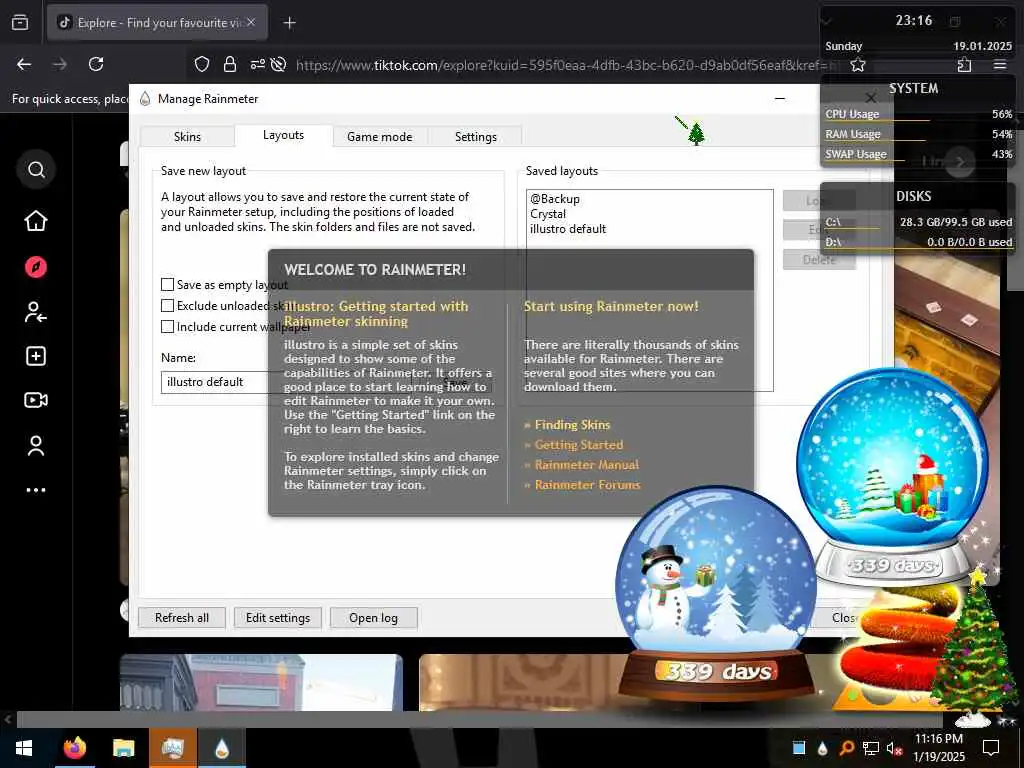Open Profile icon in TikTok sidebar
Image resolution: width=1024 pixels, height=768 pixels.
click(x=36, y=445)
